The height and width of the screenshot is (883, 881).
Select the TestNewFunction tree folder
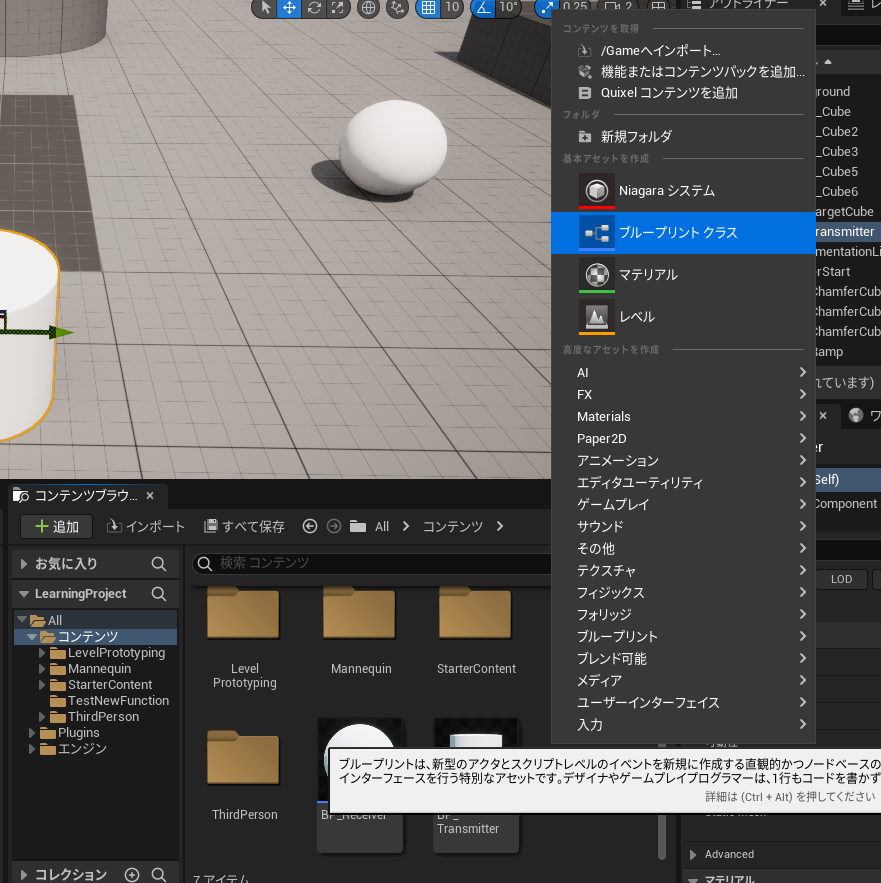[118, 701]
